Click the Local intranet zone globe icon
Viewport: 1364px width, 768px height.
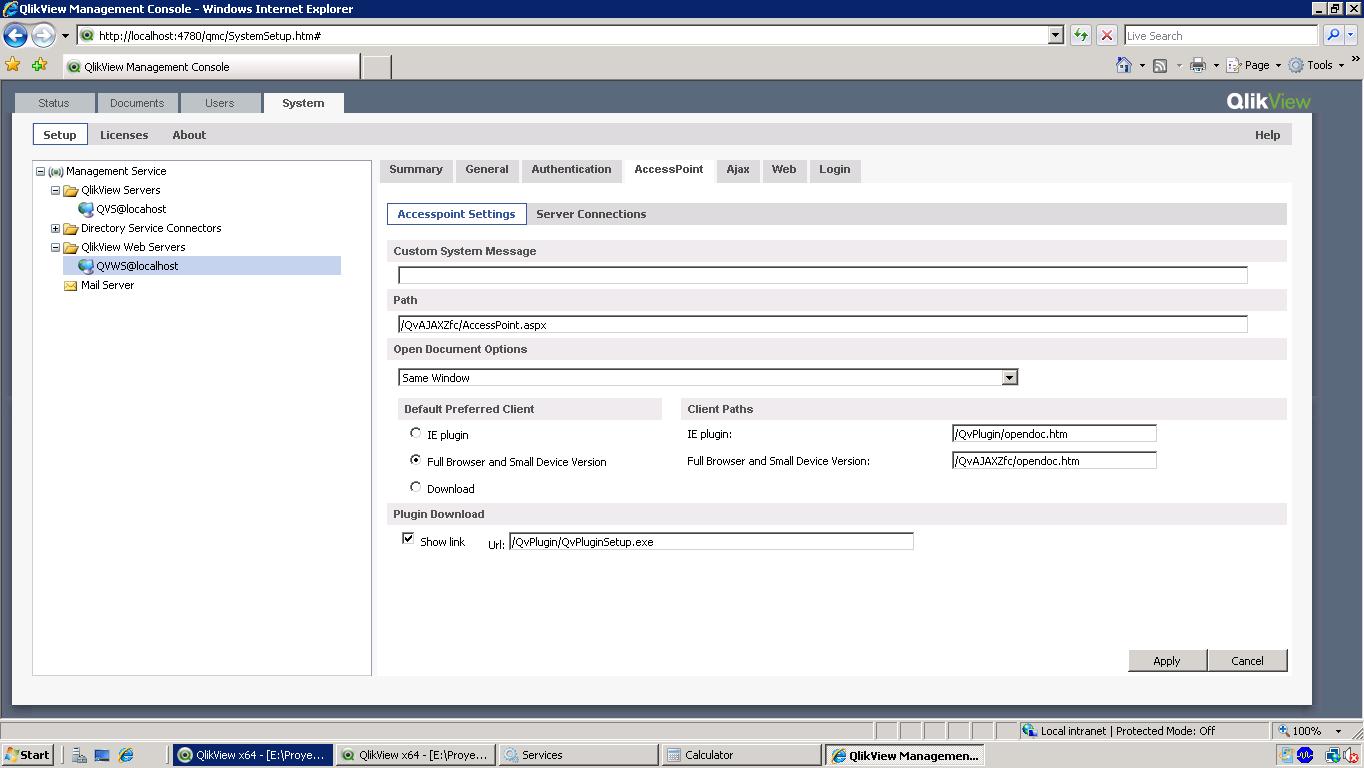(x=1028, y=731)
